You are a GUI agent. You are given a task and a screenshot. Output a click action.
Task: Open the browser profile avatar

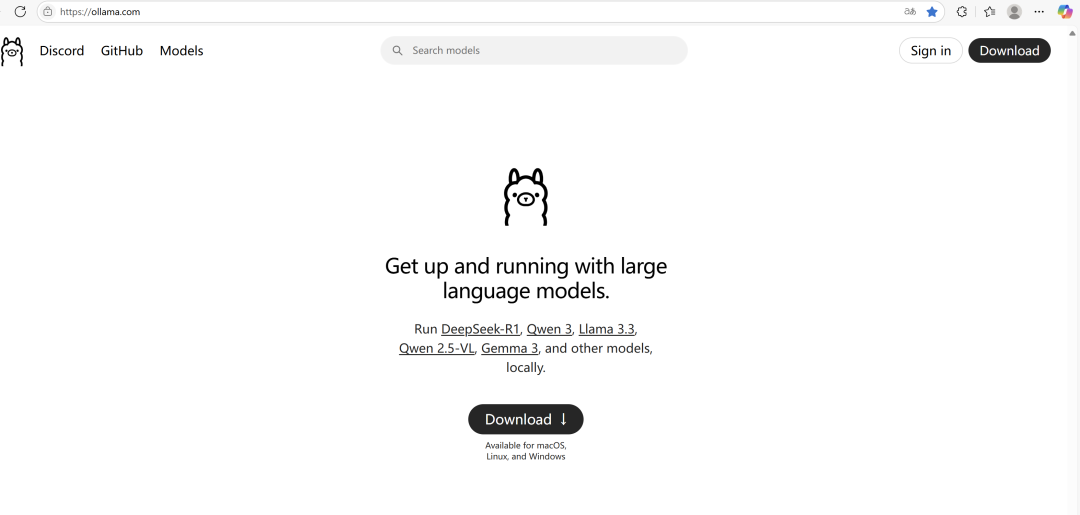pyautogui.click(x=1014, y=12)
